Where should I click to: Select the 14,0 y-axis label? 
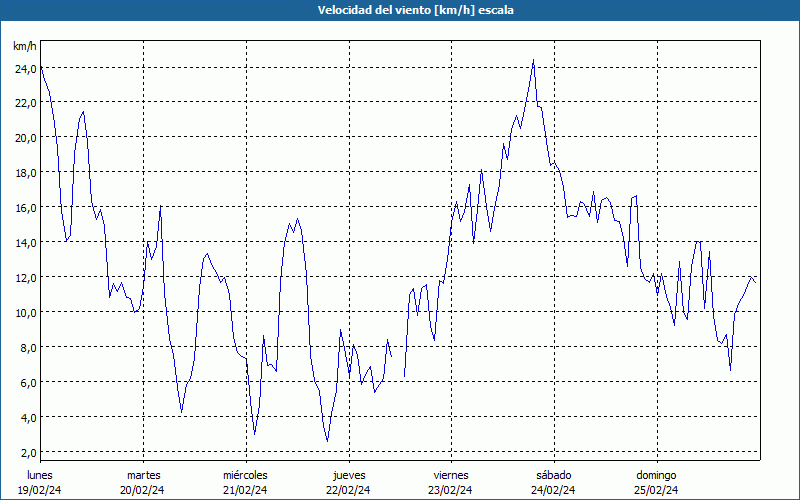coord(26,243)
